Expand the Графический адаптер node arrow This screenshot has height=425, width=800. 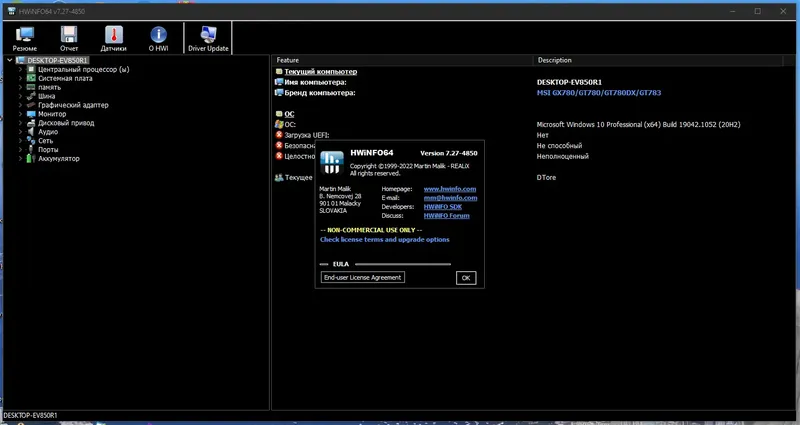(20, 105)
